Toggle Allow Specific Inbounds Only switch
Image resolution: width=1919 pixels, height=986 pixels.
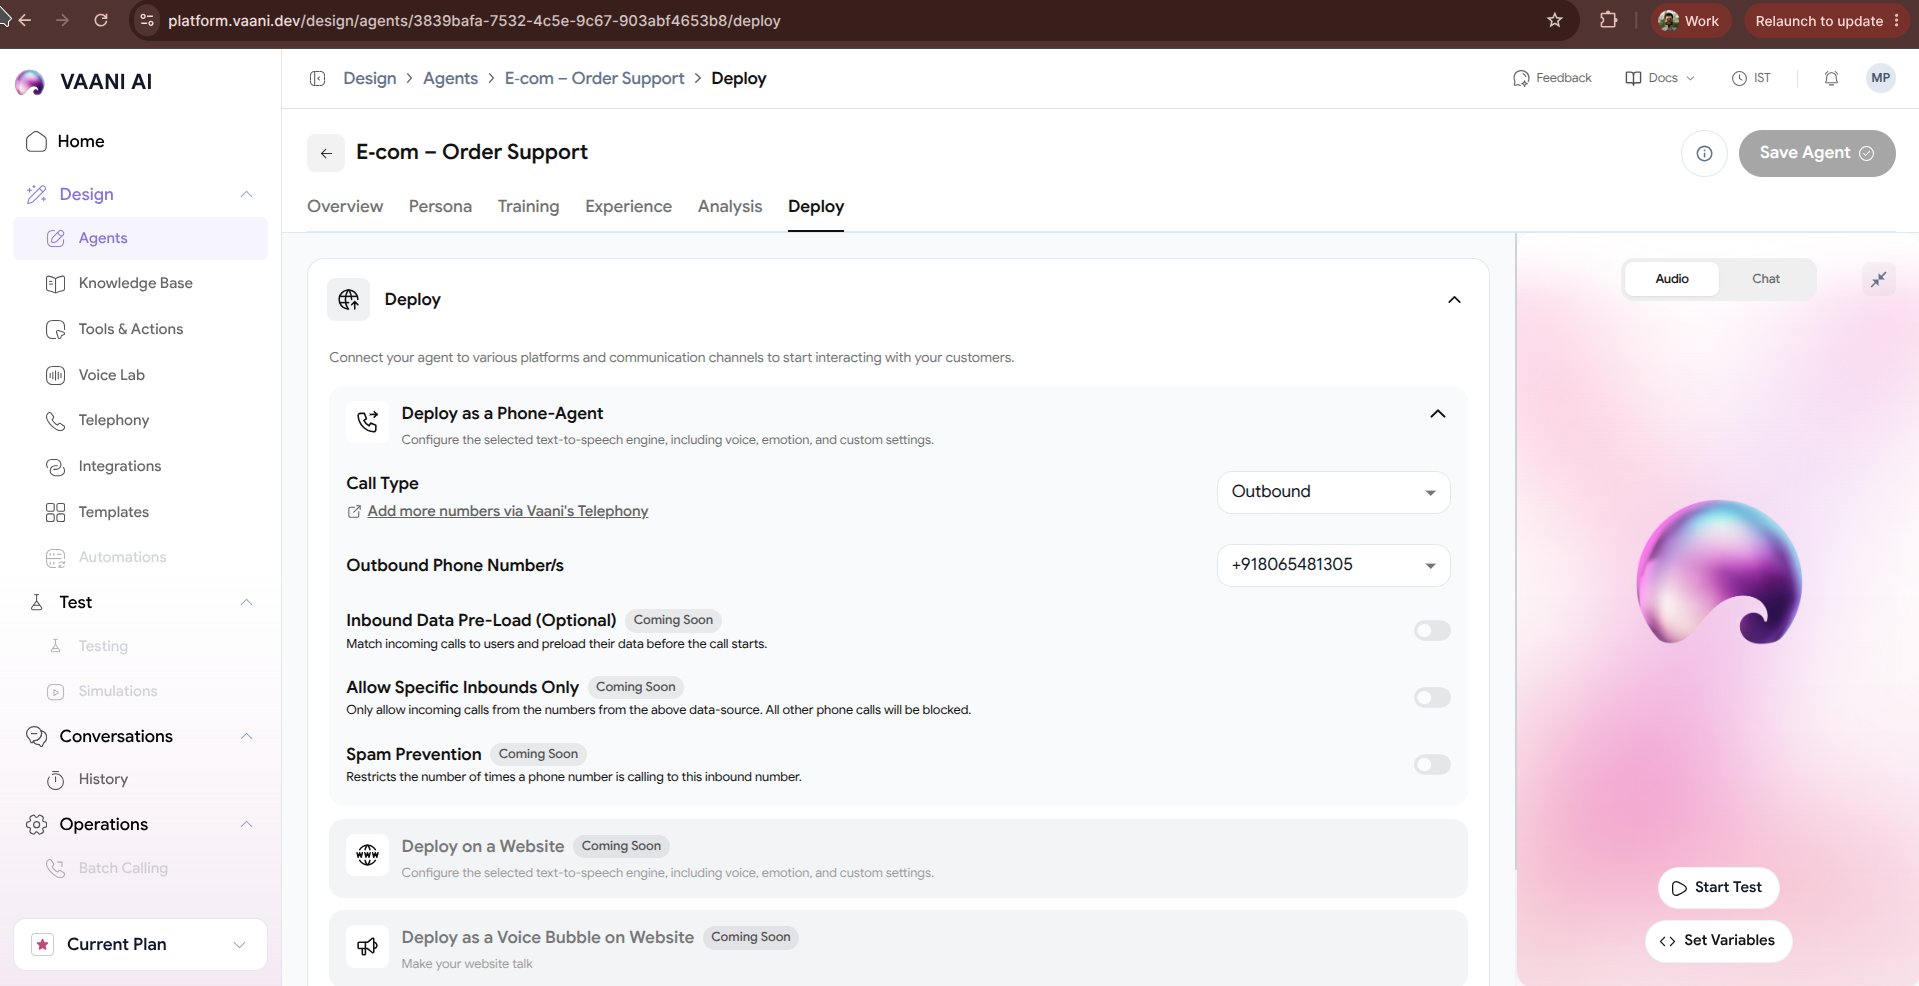point(1432,697)
